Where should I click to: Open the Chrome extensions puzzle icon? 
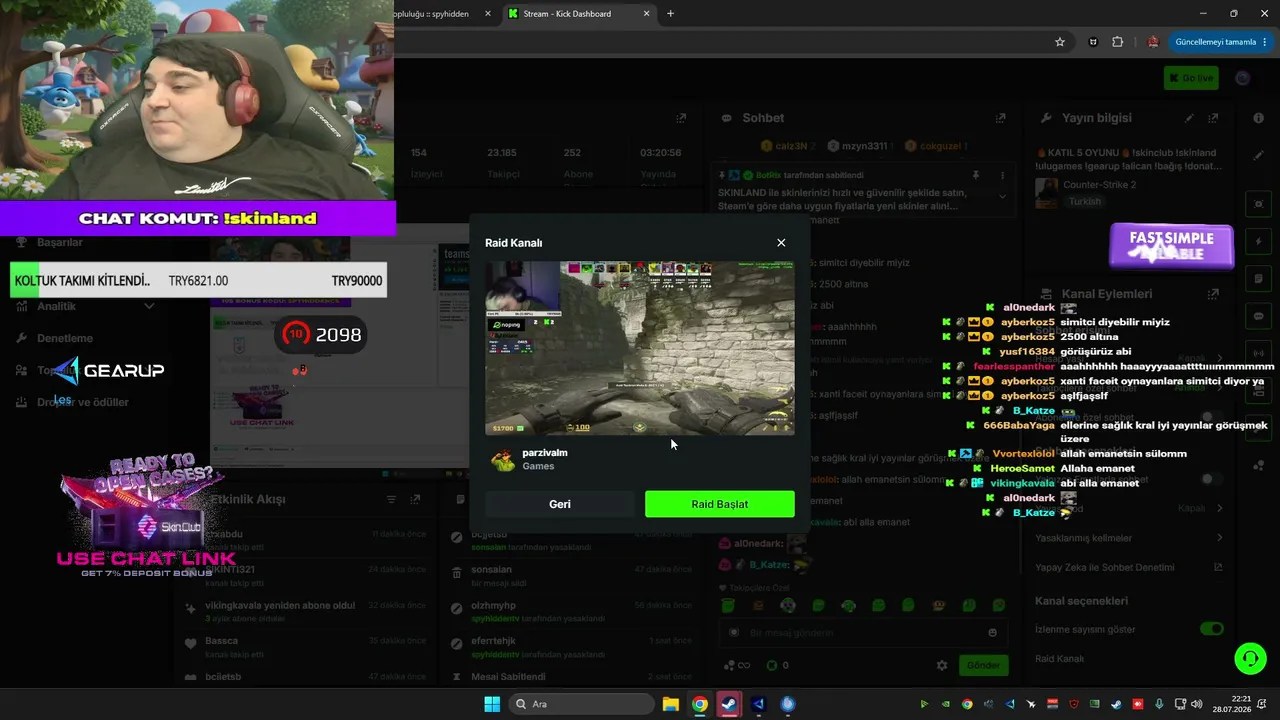(x=1118, y=42)
